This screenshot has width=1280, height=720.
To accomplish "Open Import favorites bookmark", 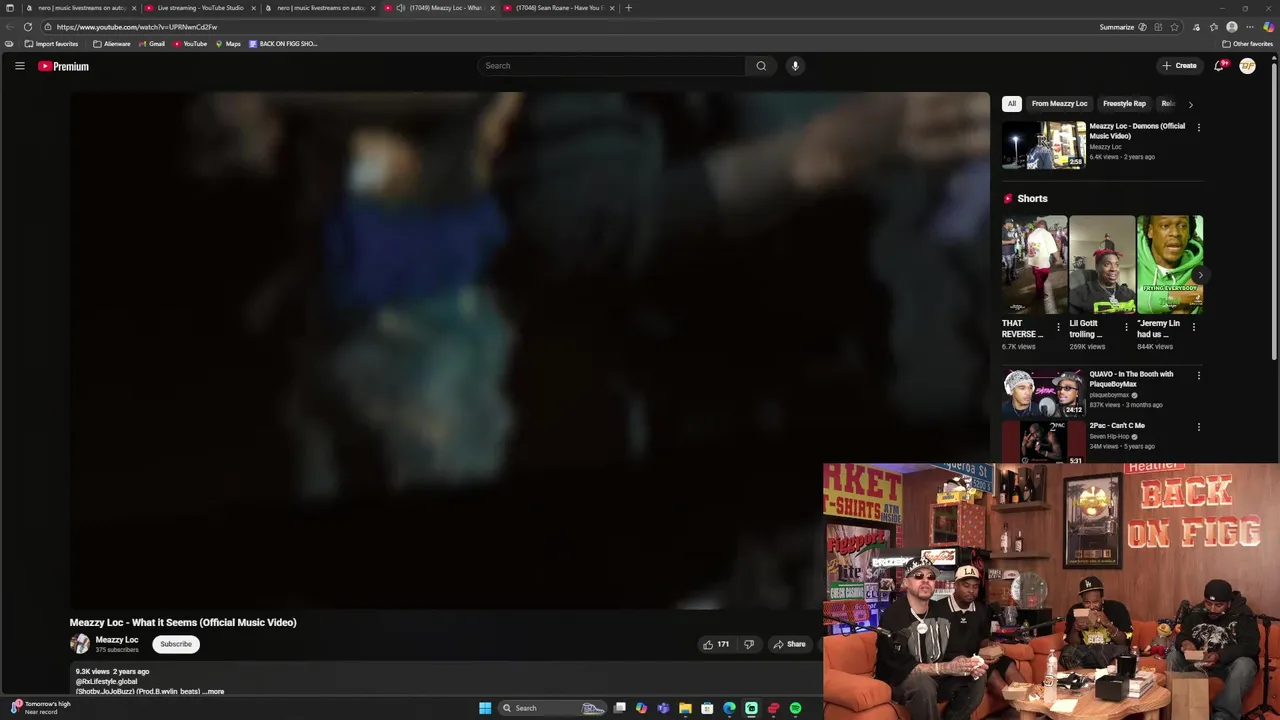I will click(x=51, y=44).
